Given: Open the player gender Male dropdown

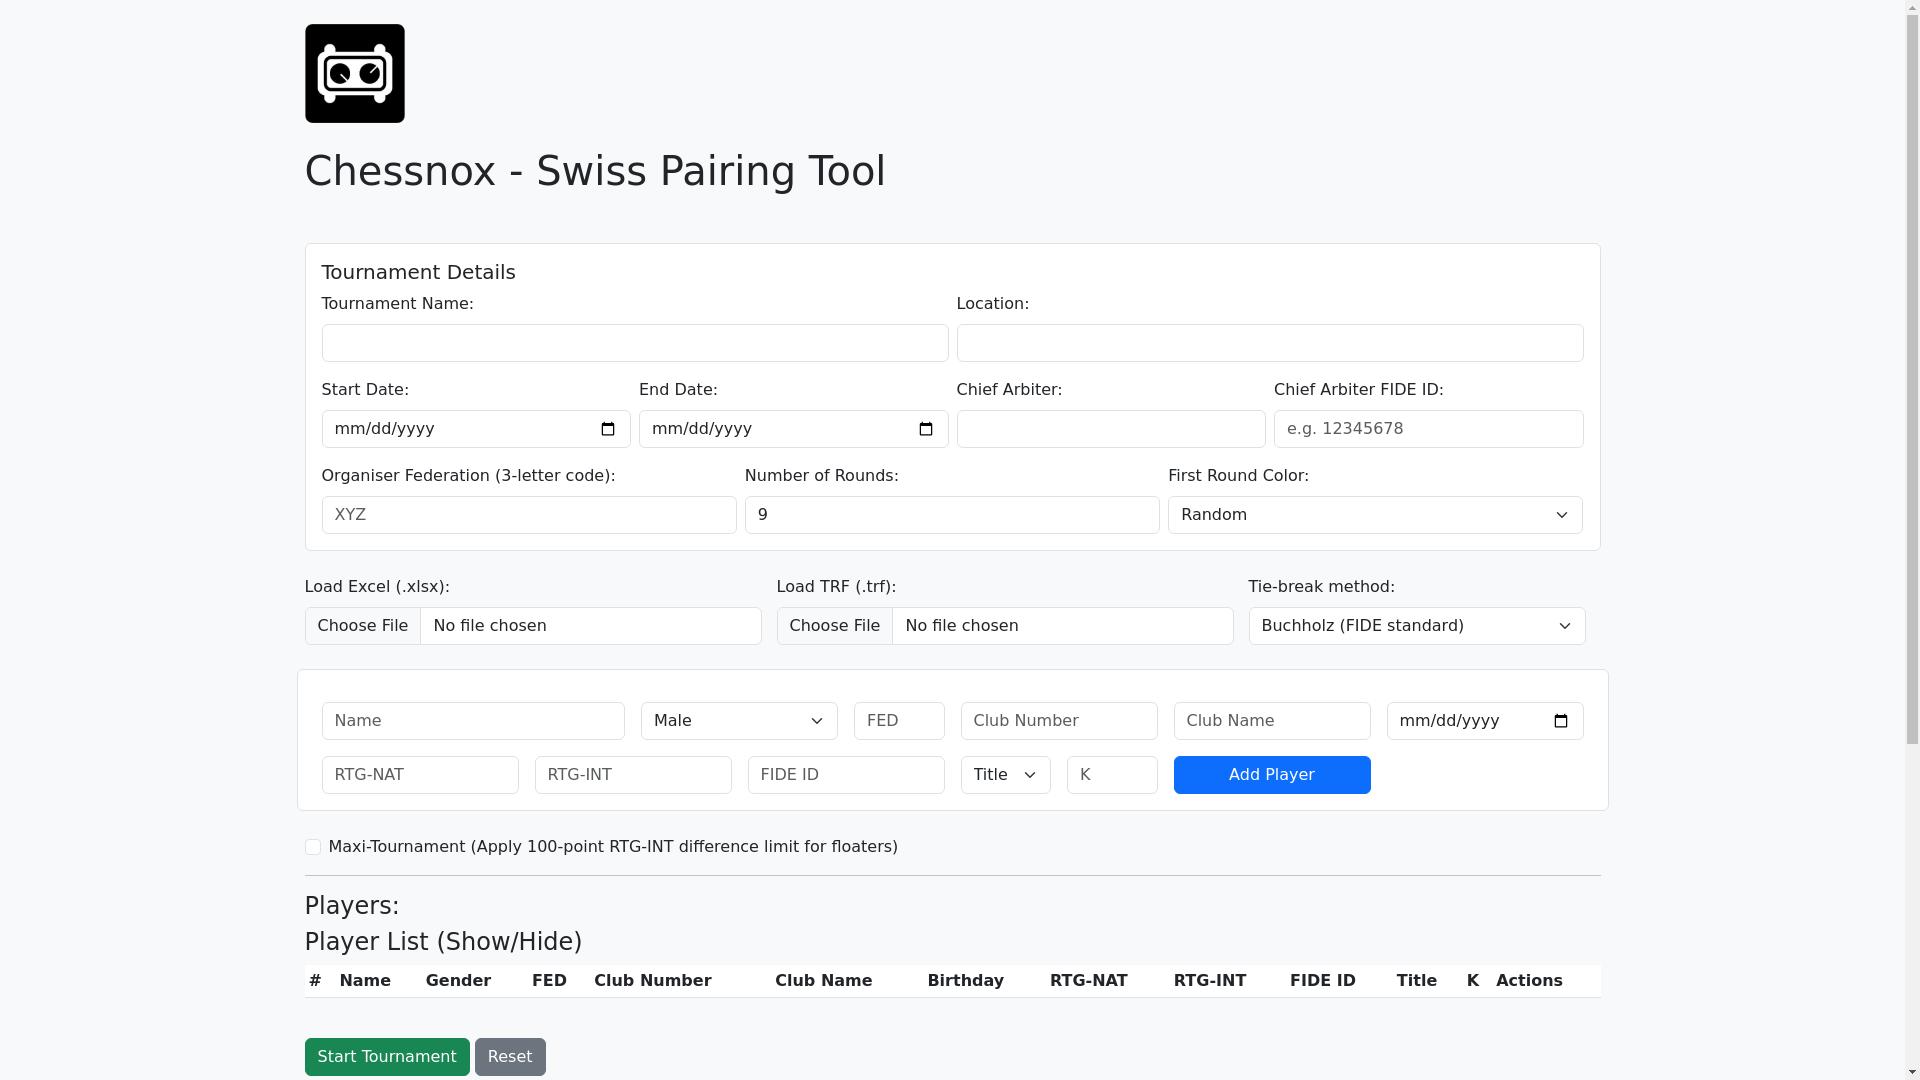Looking at the screenshot, I should pyautogui.click(x=739, y=721).
